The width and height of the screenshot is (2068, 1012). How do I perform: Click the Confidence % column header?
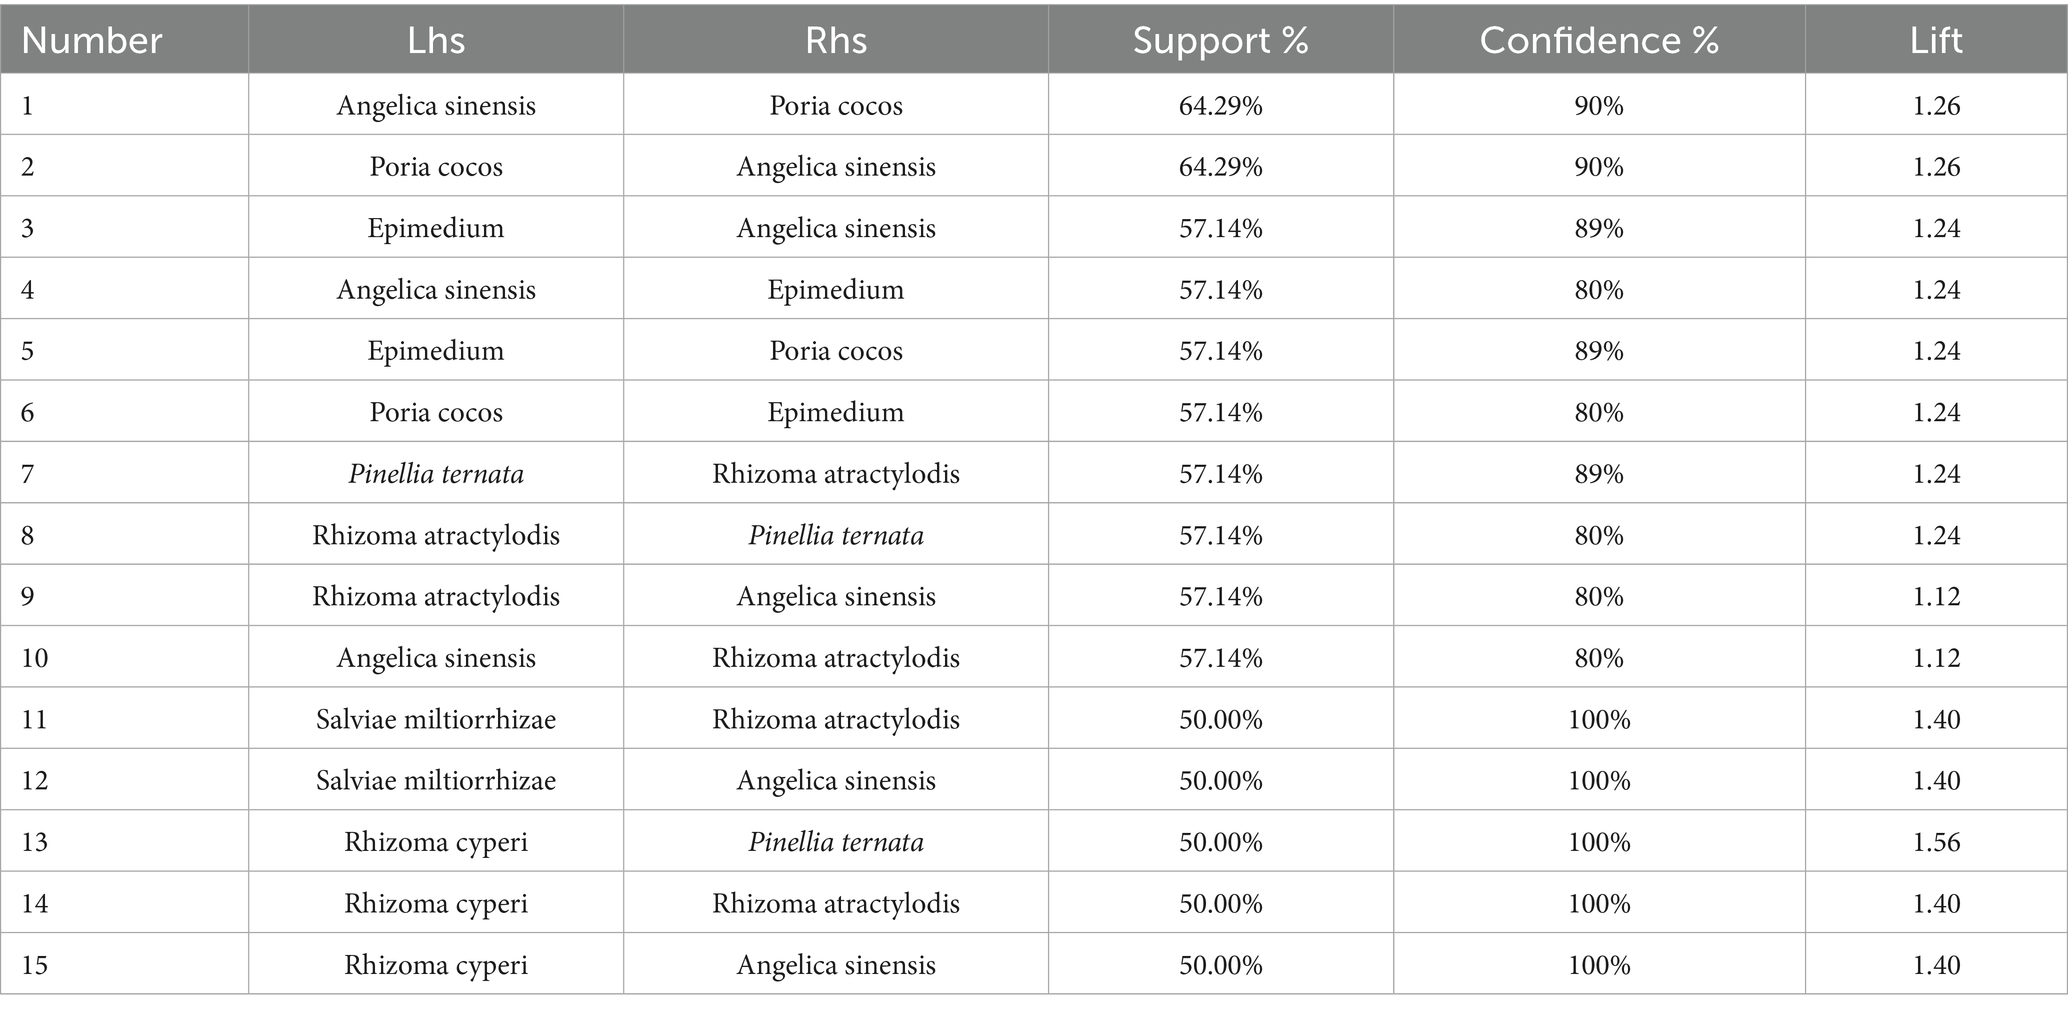1599,41
